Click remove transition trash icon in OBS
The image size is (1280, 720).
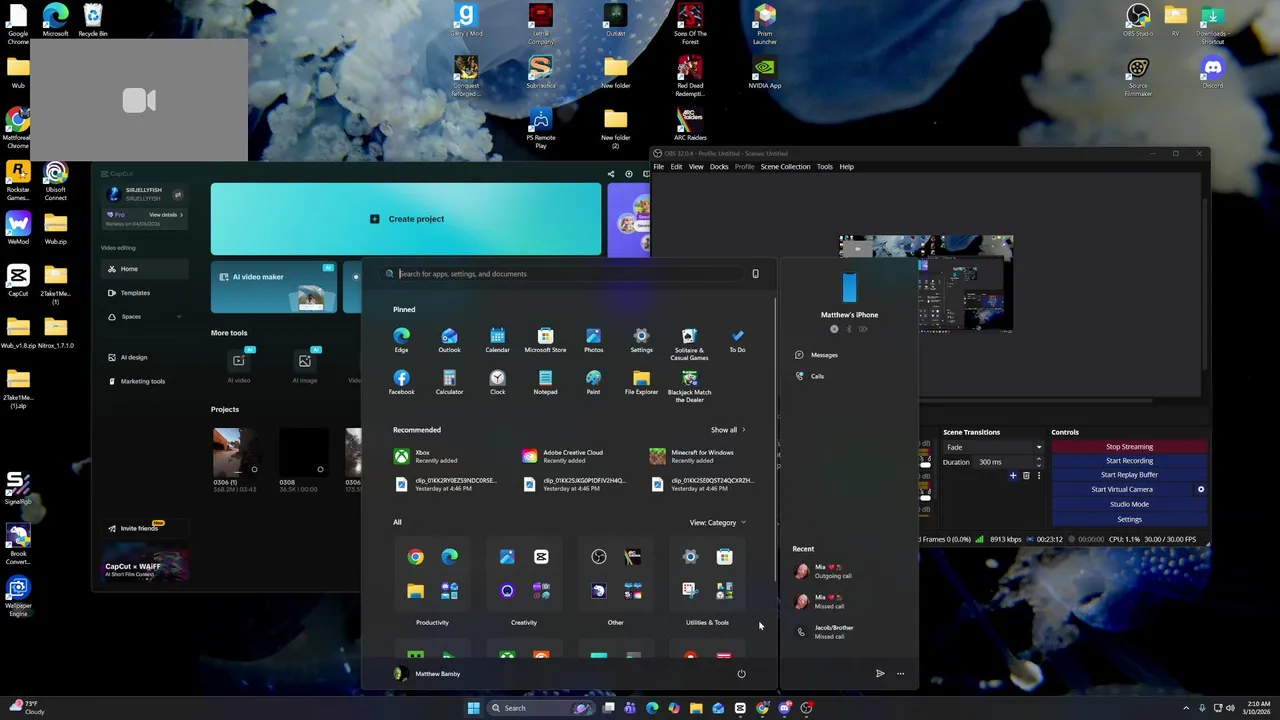(x=1026, y=476)
